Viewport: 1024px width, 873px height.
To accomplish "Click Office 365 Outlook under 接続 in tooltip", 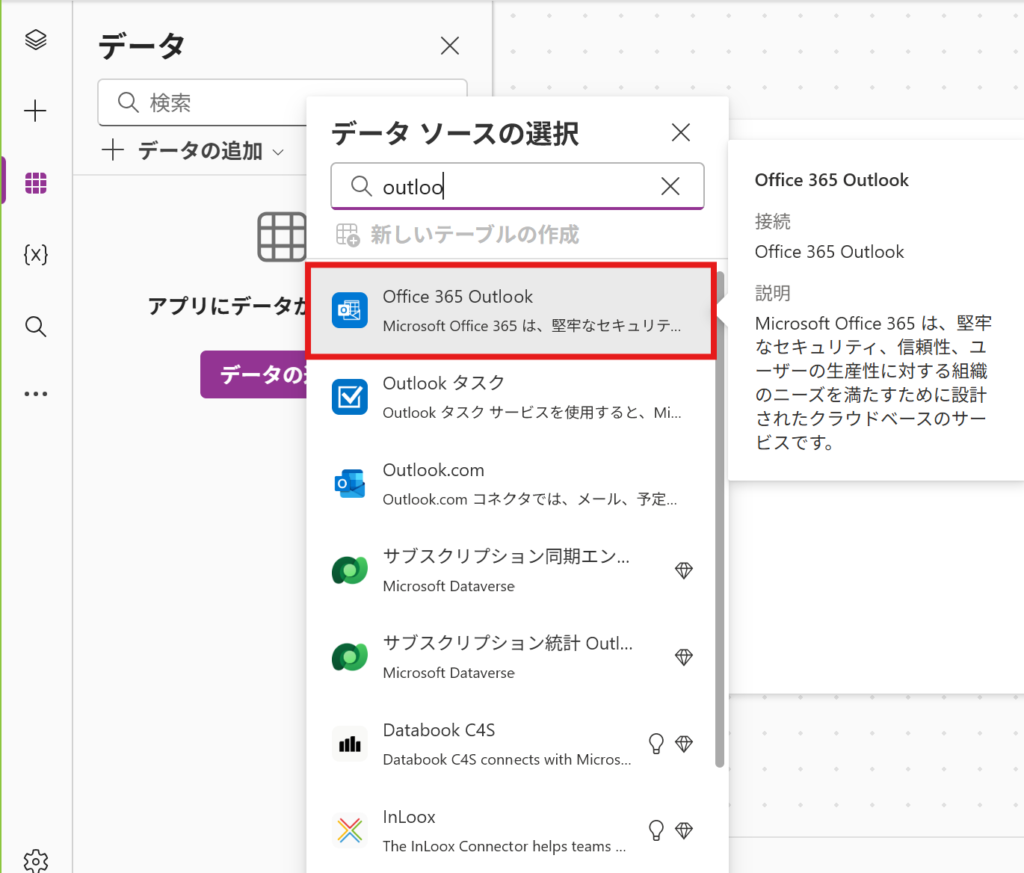I will (x=829, y=252).
